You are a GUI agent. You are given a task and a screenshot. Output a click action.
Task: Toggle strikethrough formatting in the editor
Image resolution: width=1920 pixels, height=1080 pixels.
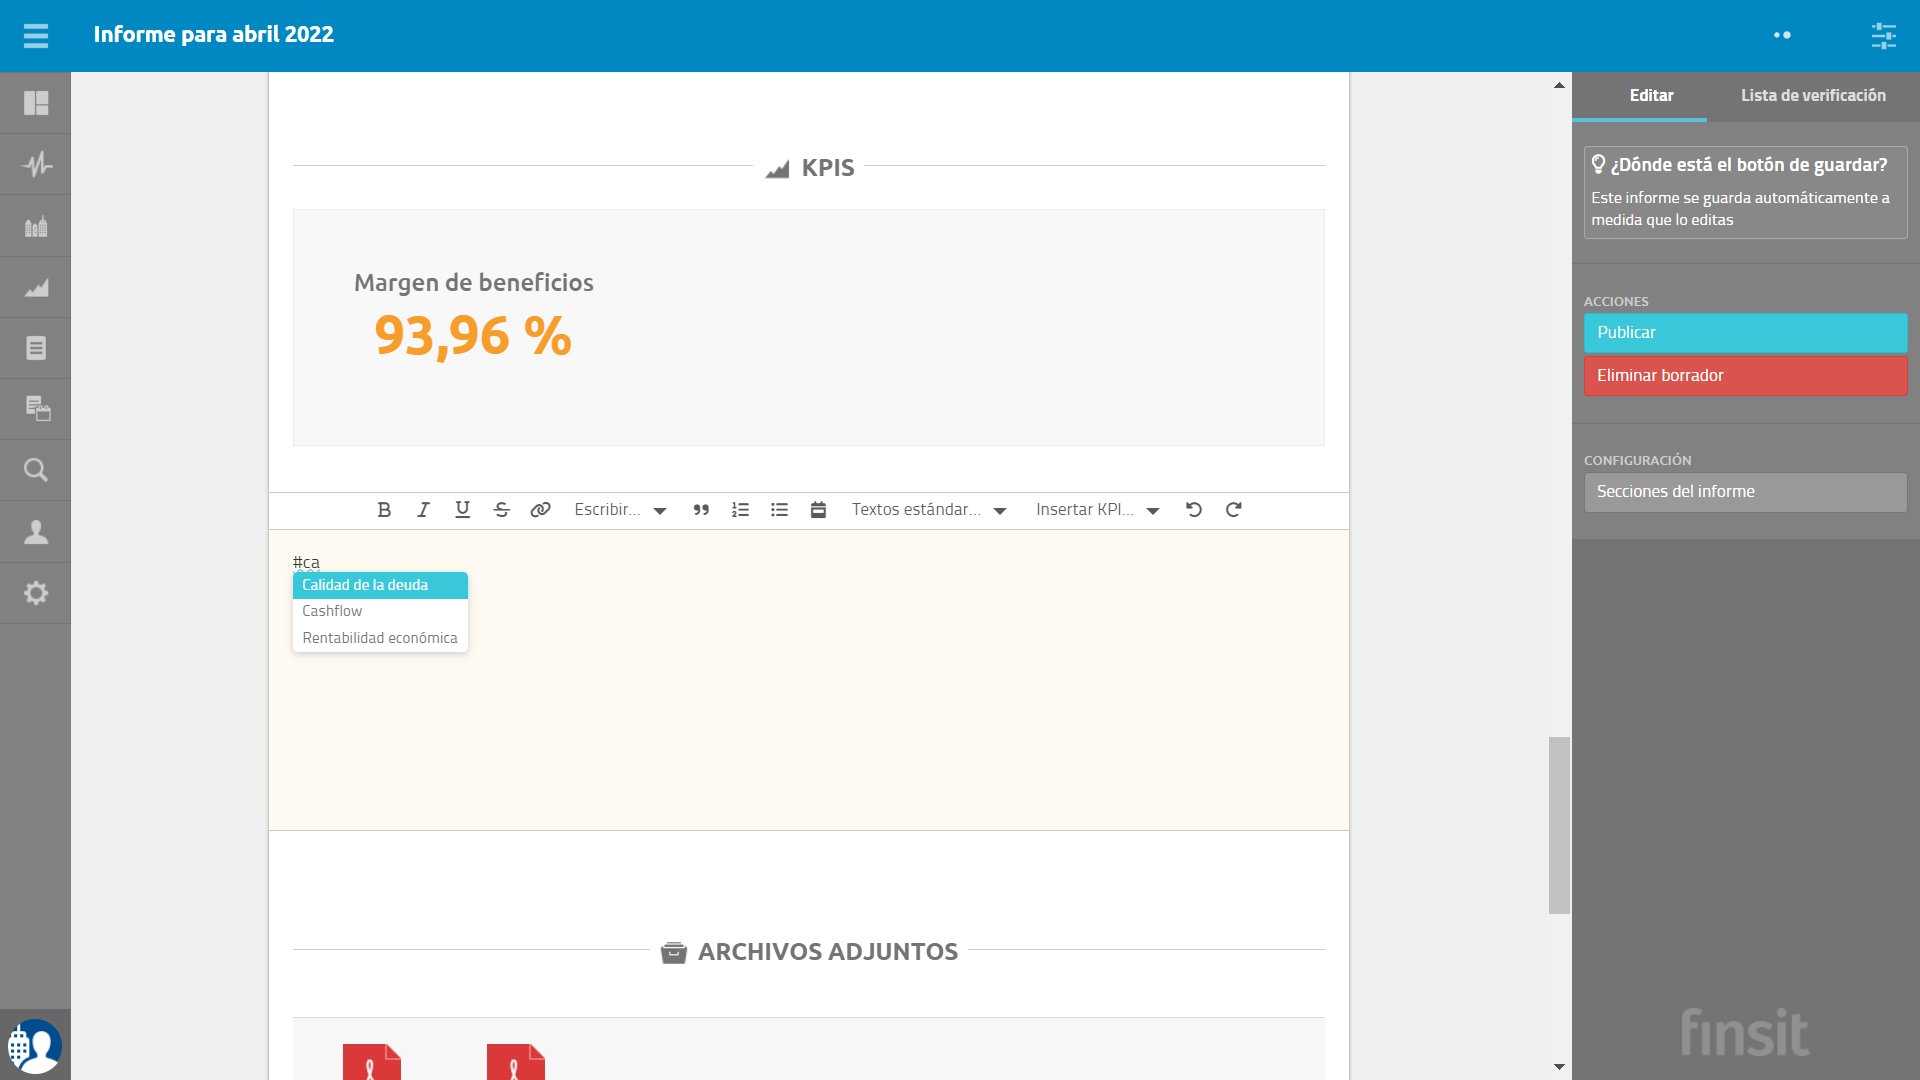502,510
